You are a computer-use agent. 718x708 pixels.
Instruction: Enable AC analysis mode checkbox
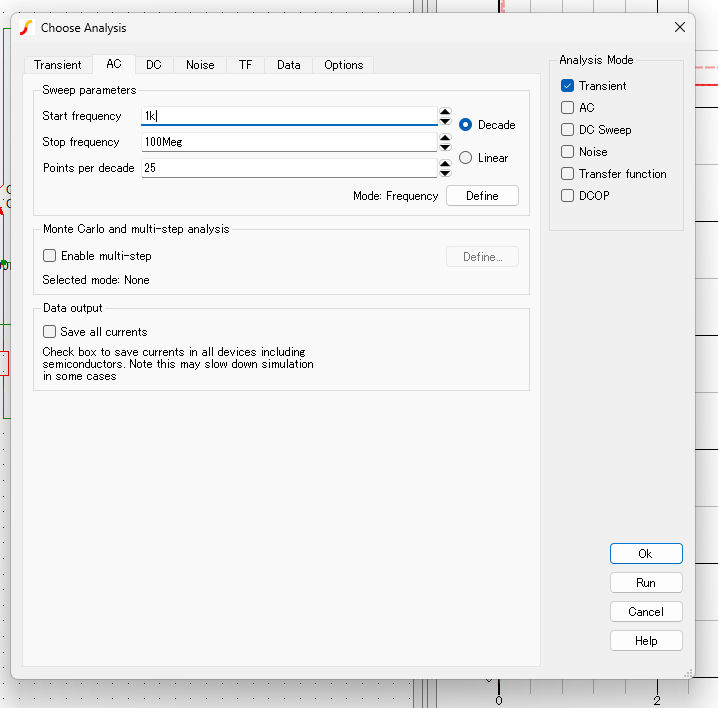pyautogui.click(x=568, y=108)
